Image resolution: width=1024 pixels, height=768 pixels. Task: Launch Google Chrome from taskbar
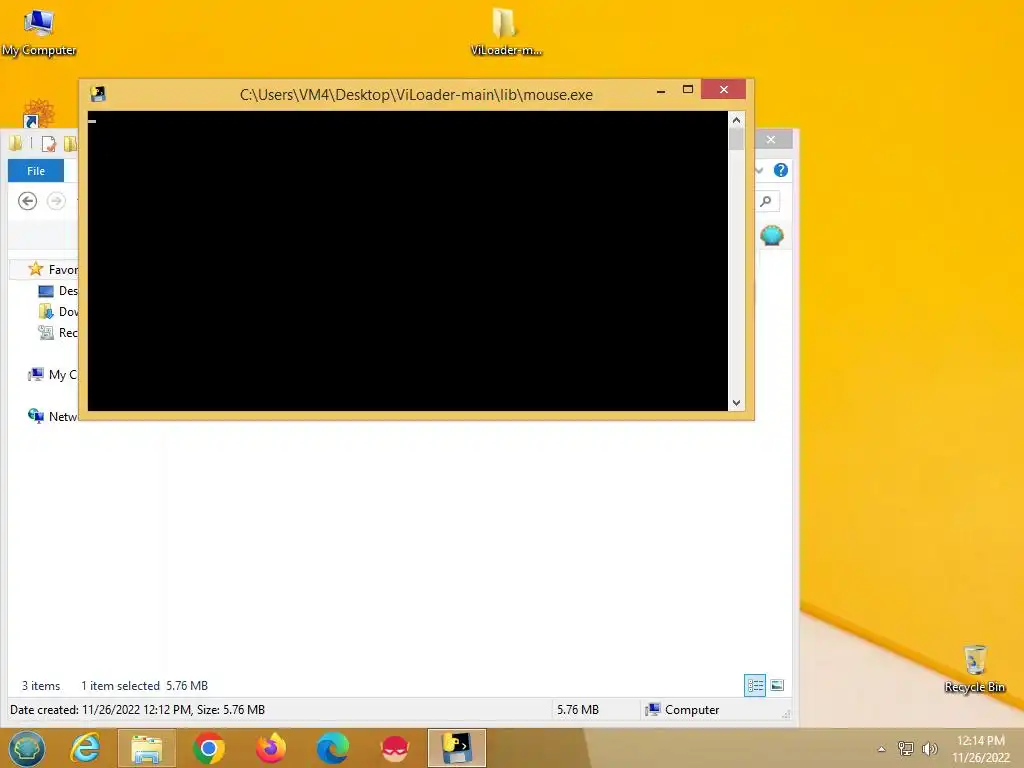coord(209,748)
